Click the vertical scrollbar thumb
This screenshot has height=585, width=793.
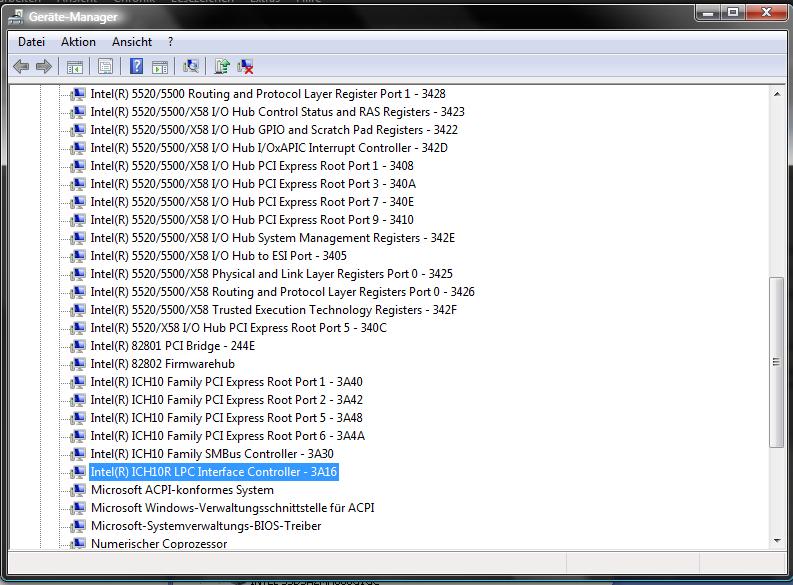pos(776,362)
